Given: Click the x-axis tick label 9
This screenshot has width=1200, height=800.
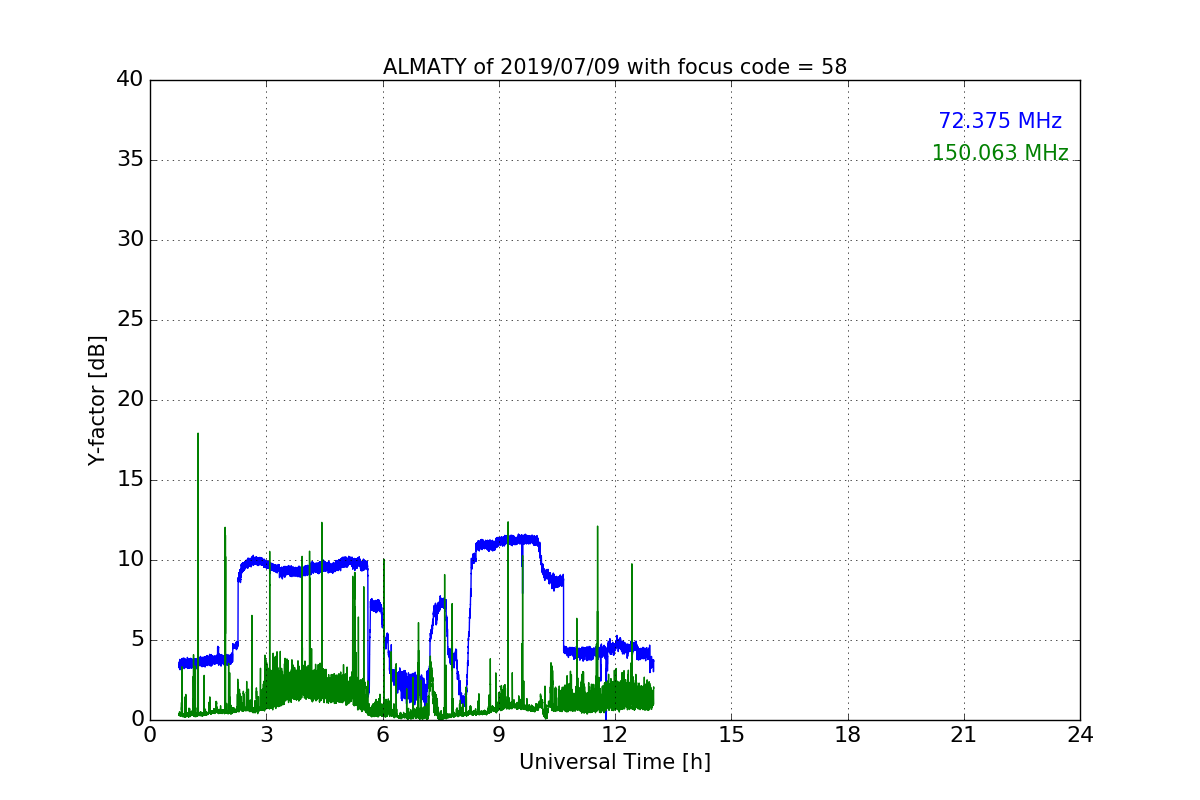Looking at the screenshot, I should click(x=499, y=734).
